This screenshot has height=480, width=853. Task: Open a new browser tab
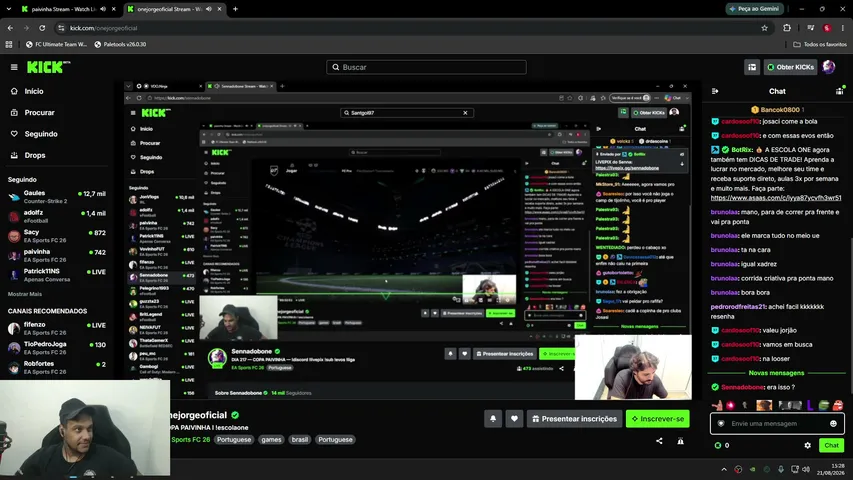(x=236, y=9)
